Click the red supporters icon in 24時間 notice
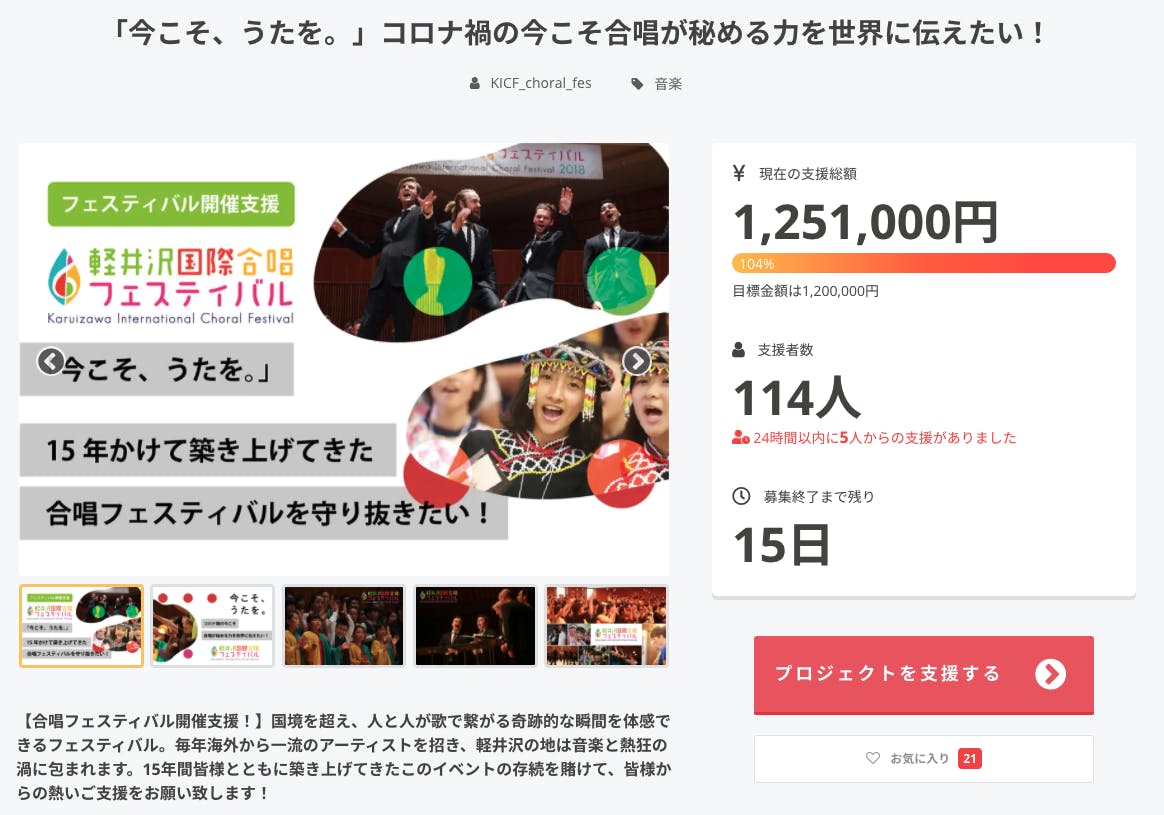This screenshot has height=815, width=1164. 740,438
